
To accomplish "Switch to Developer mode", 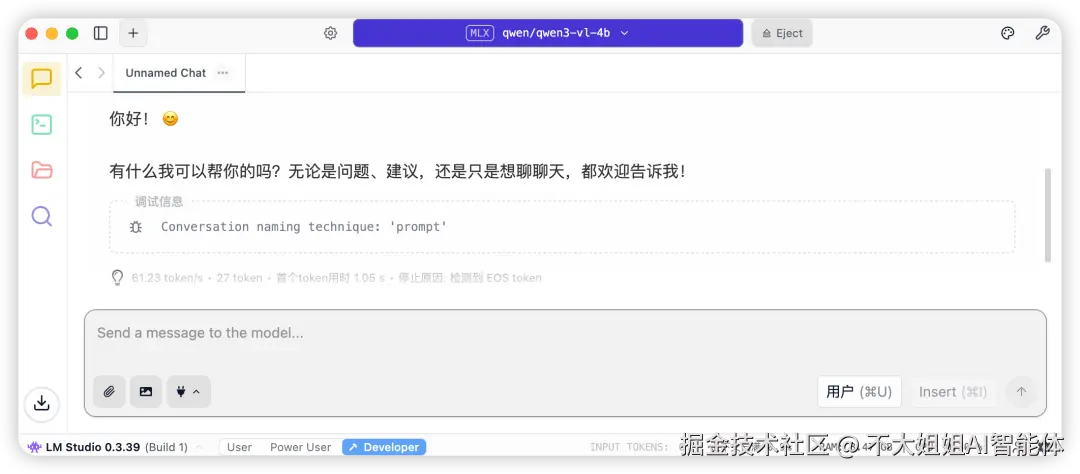I will click(x=384, y=447).
